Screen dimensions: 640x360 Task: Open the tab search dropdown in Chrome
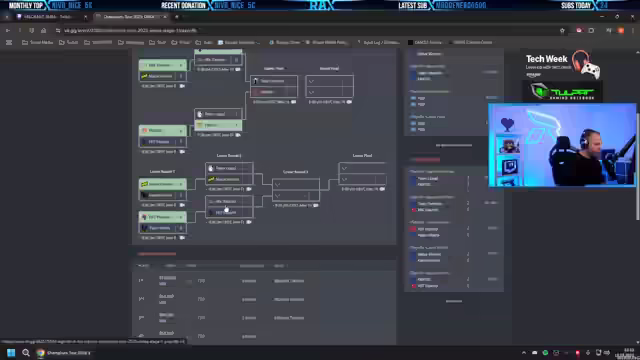point(7,17)
